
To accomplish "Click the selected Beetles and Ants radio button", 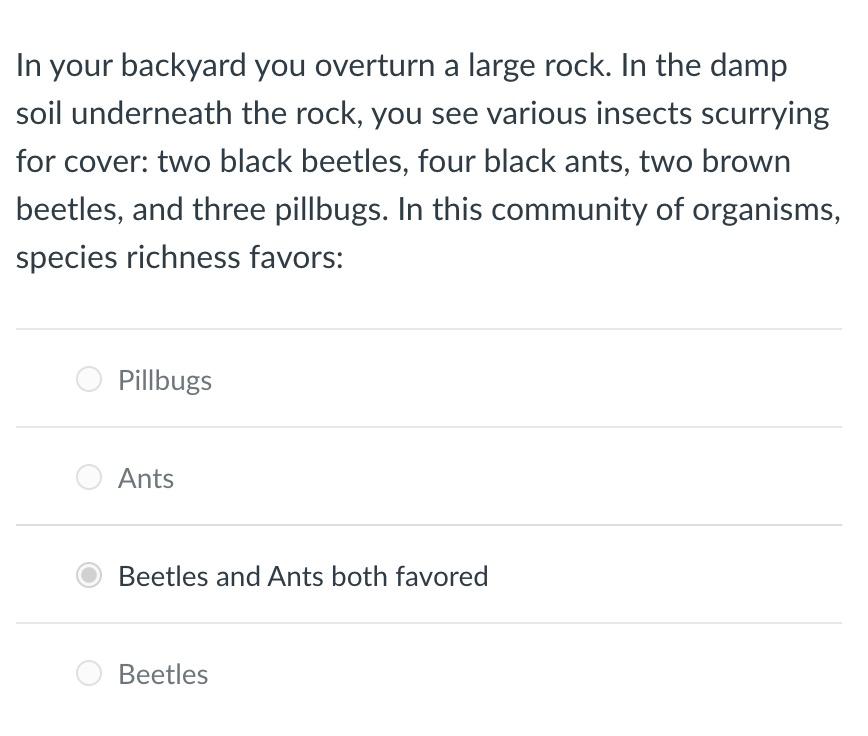I will pyautogui.click(x=89, y=575).
